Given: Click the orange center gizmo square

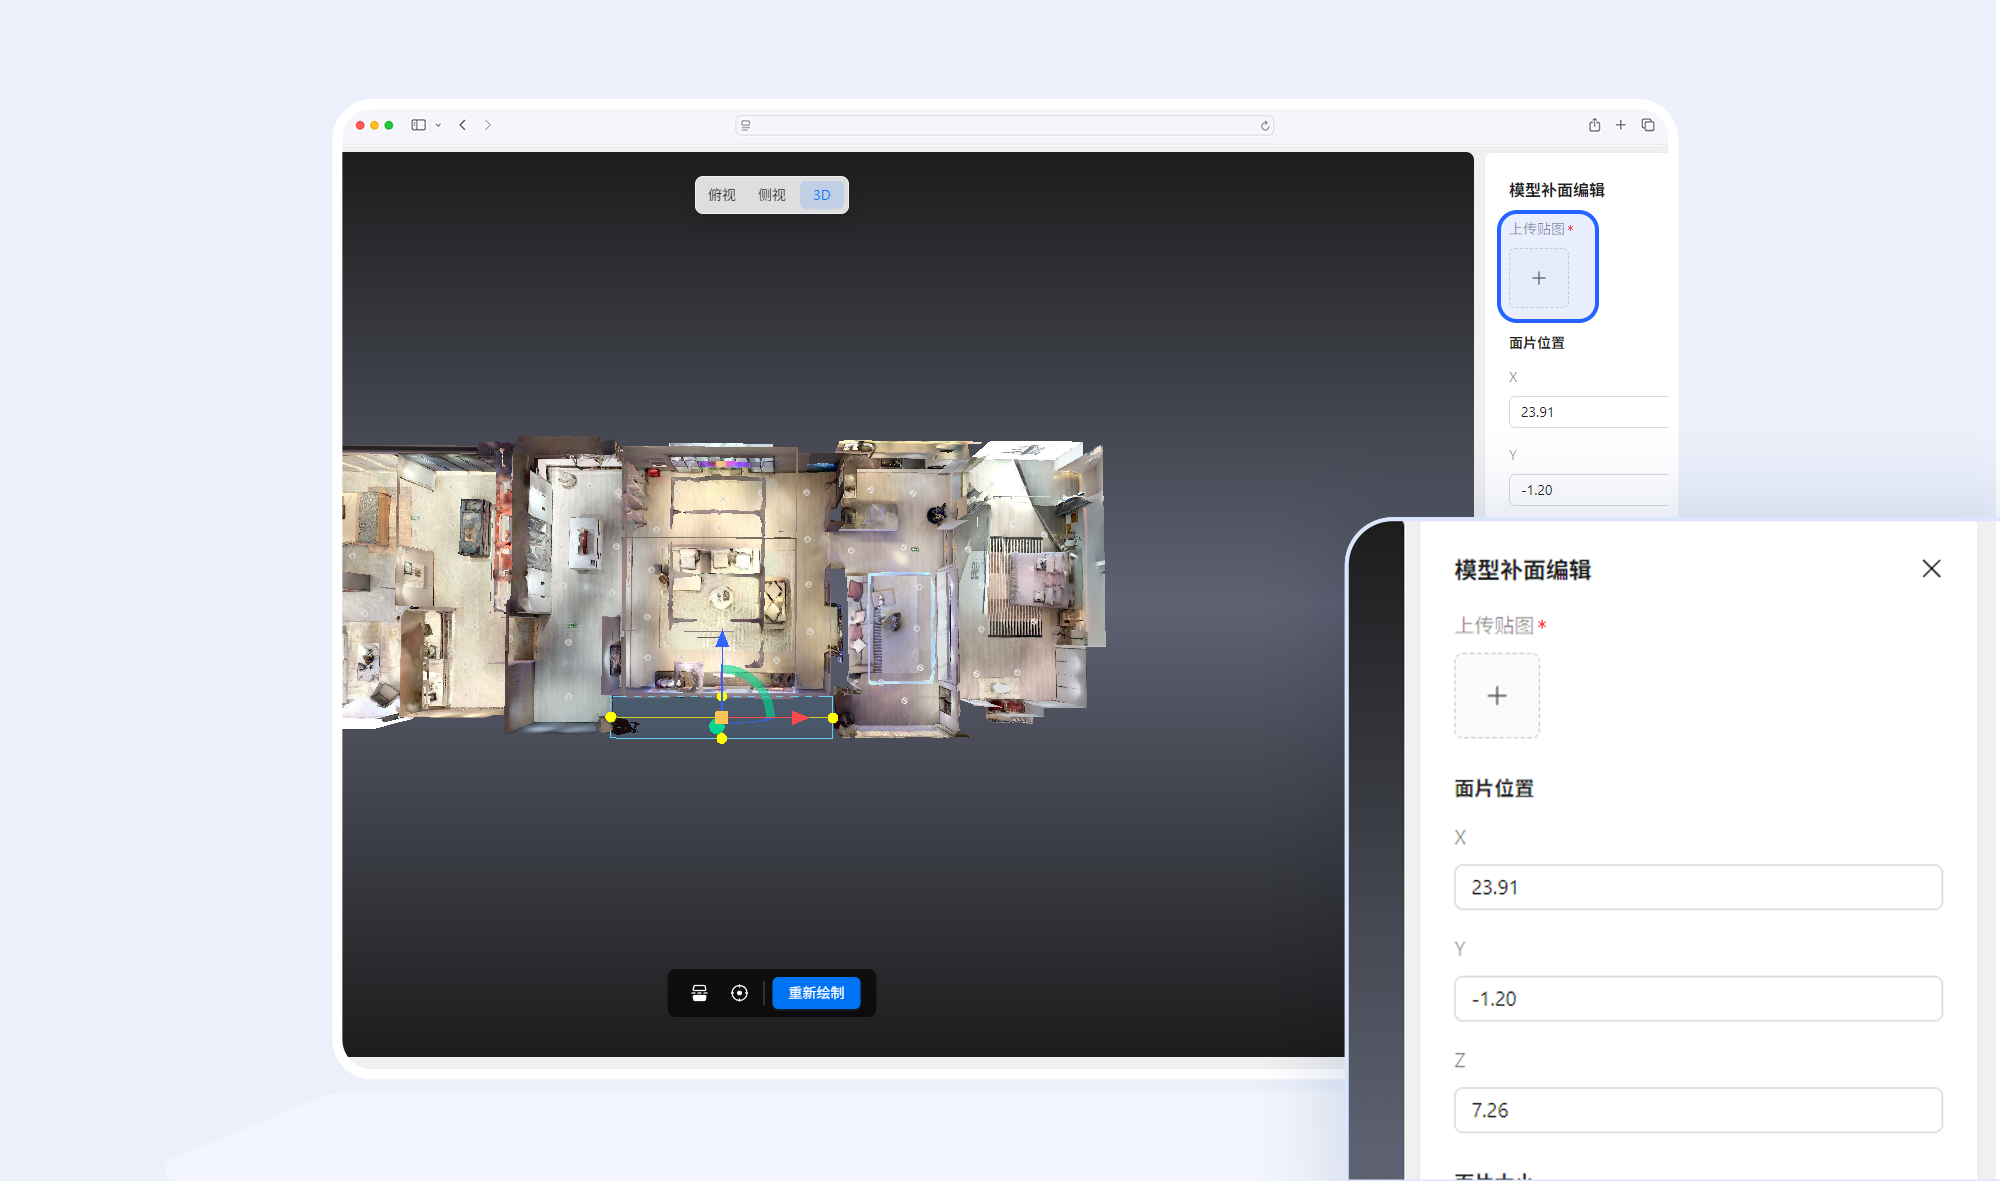Looking at the screenshot, I should [722, 718].
